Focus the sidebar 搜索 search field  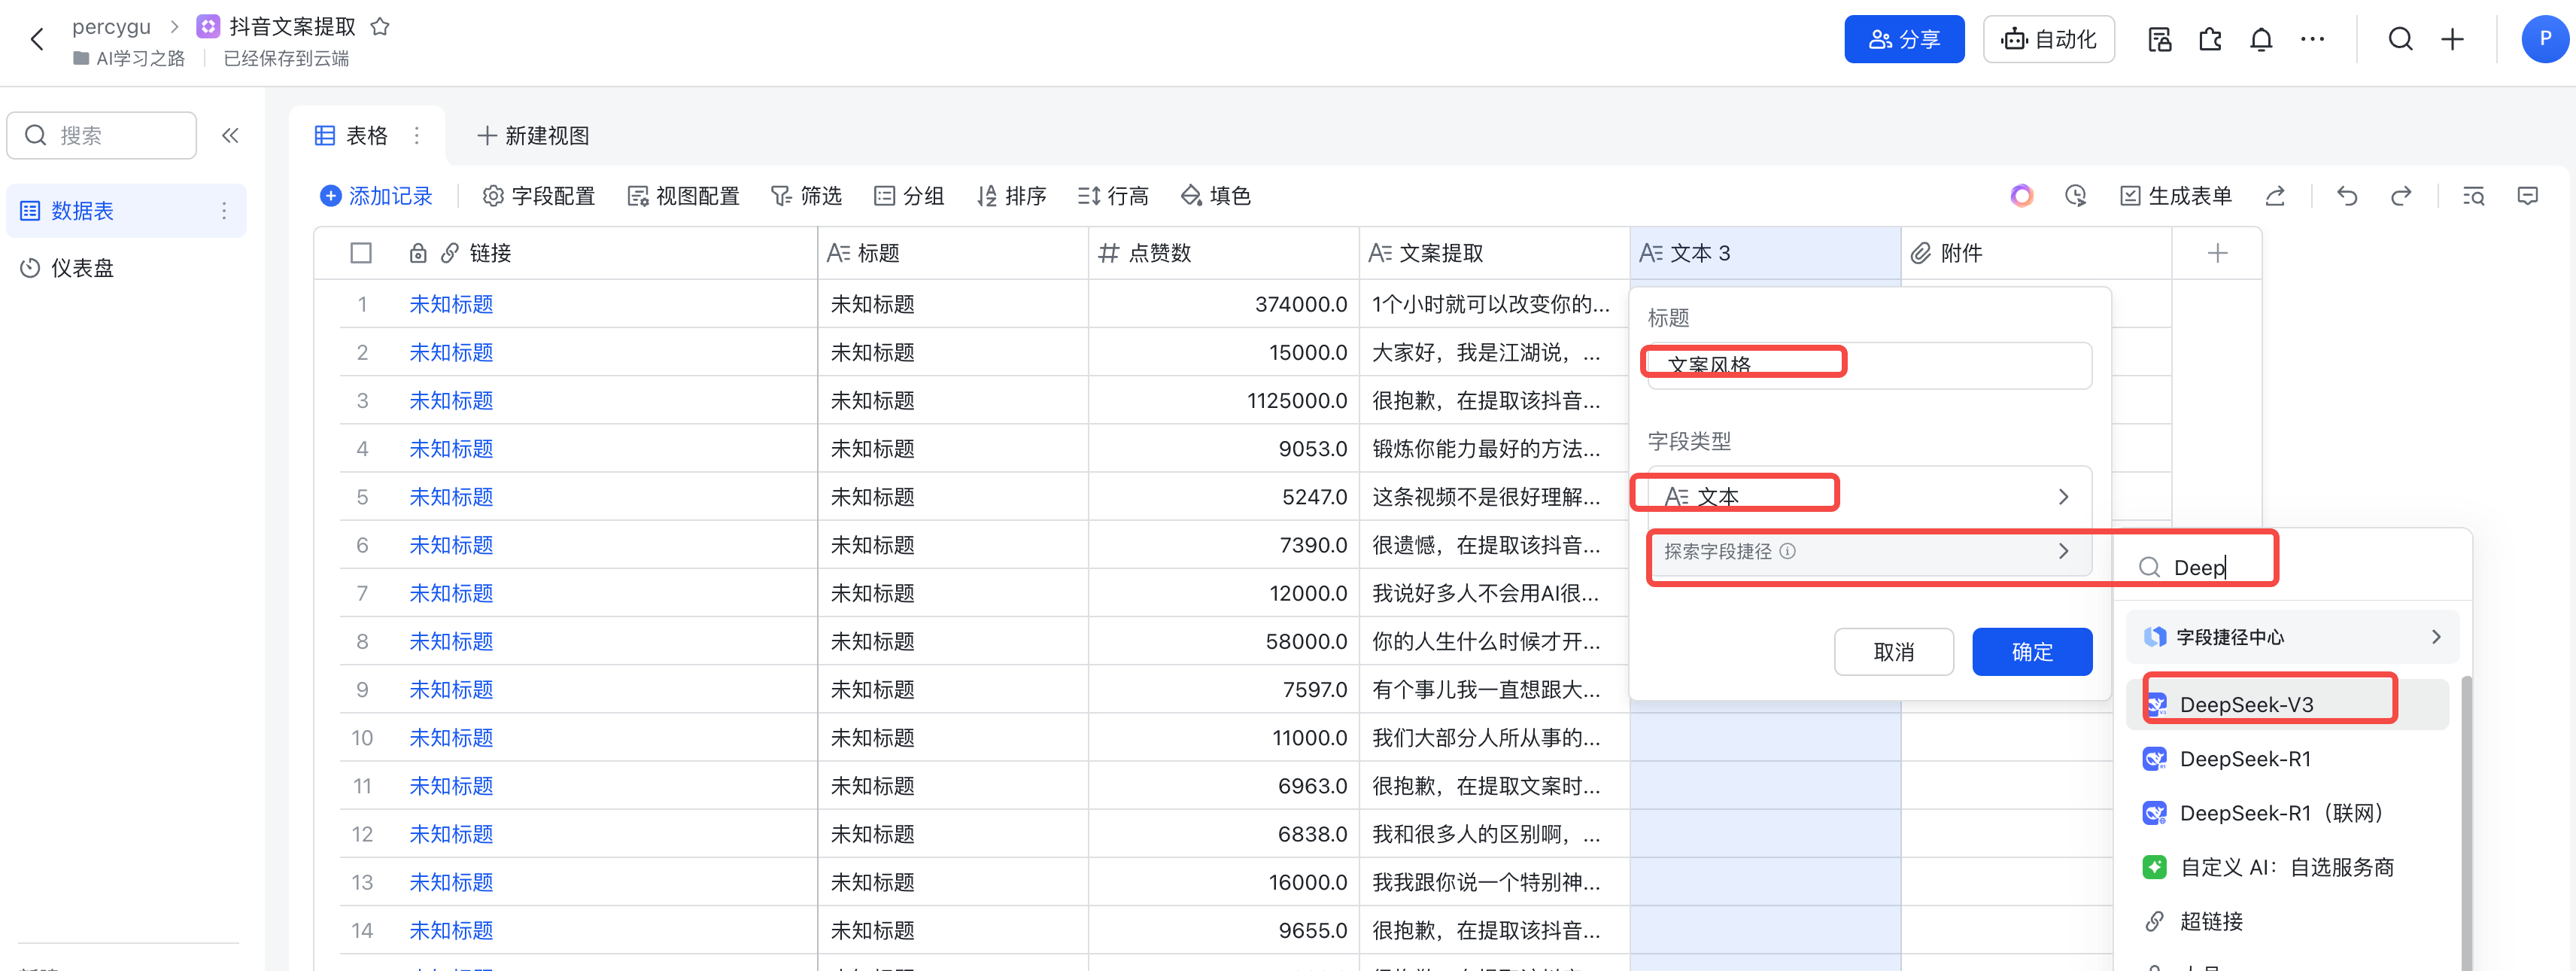coord(102,135)
